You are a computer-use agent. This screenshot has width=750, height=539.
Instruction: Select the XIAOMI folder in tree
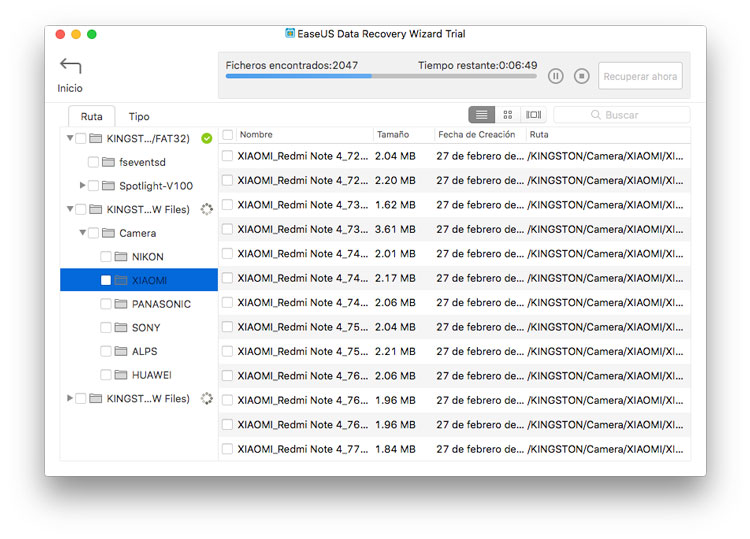pos(139,280)
